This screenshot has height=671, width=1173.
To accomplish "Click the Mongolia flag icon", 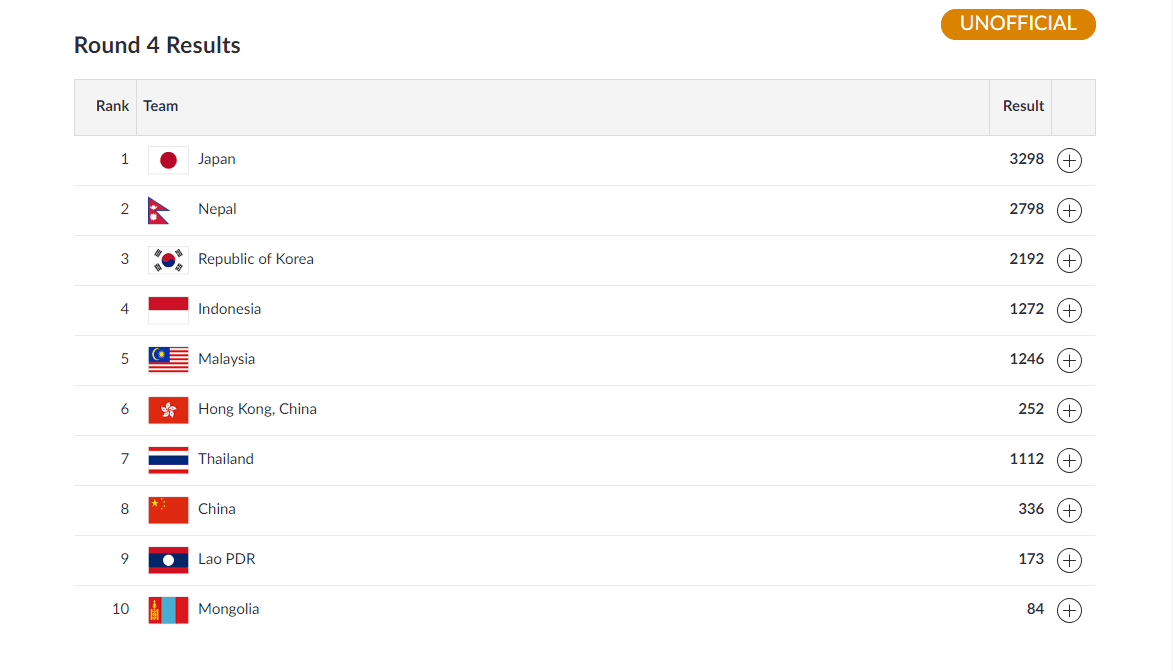I will point(168,610).
